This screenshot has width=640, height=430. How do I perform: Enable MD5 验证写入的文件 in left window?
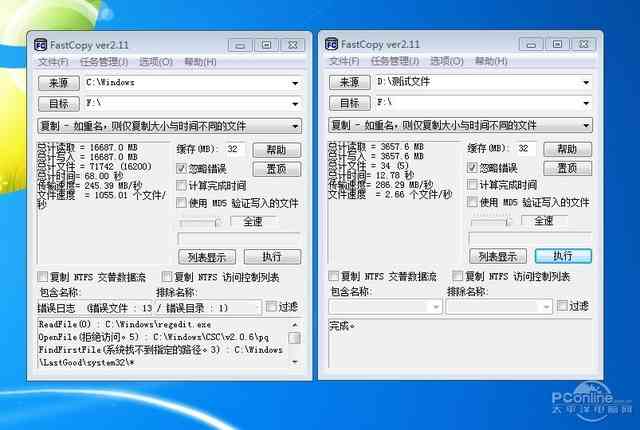click(182, 203)
